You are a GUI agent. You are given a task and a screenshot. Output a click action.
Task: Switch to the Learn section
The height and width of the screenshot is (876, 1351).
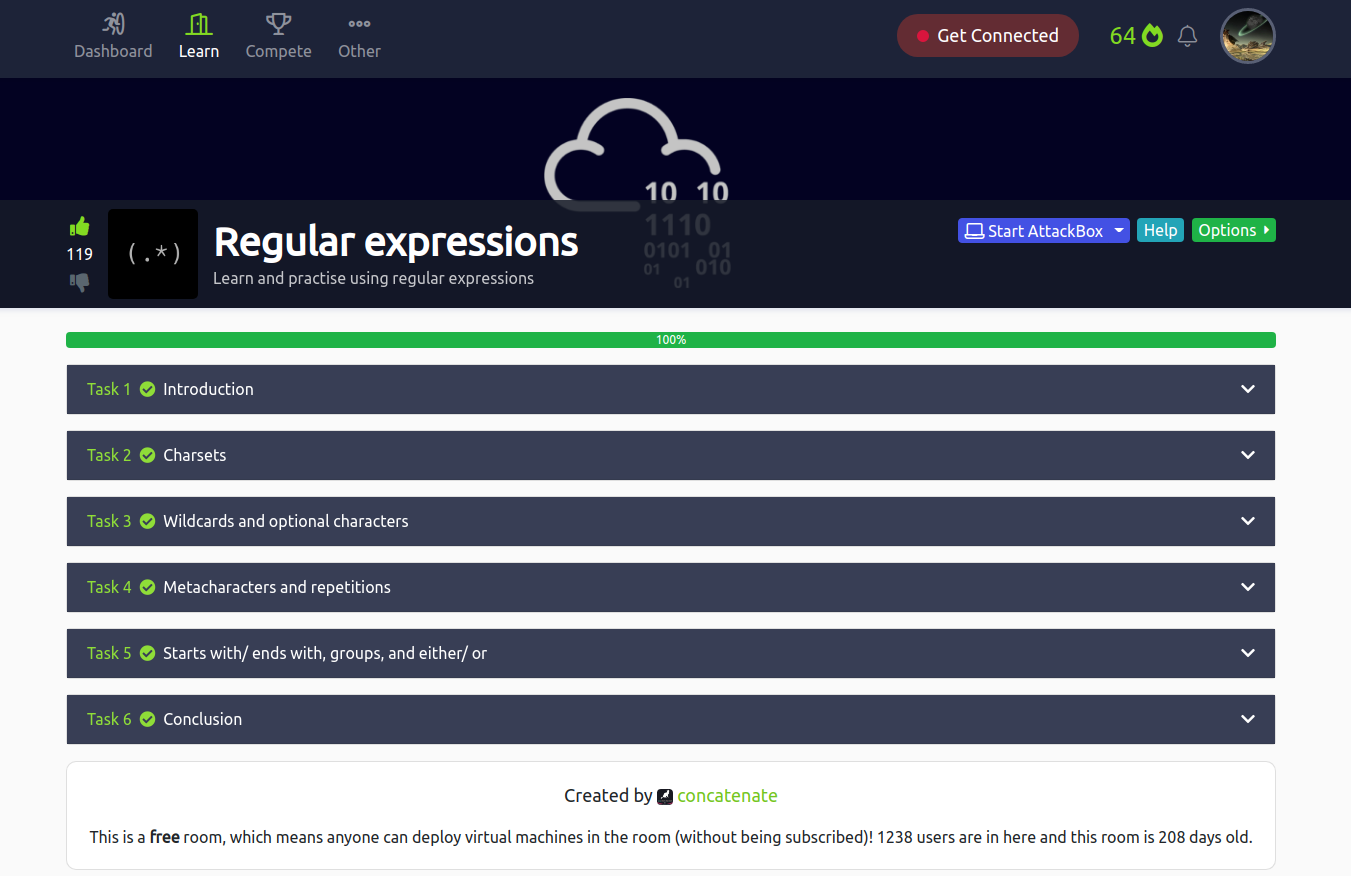pos(198,35)
